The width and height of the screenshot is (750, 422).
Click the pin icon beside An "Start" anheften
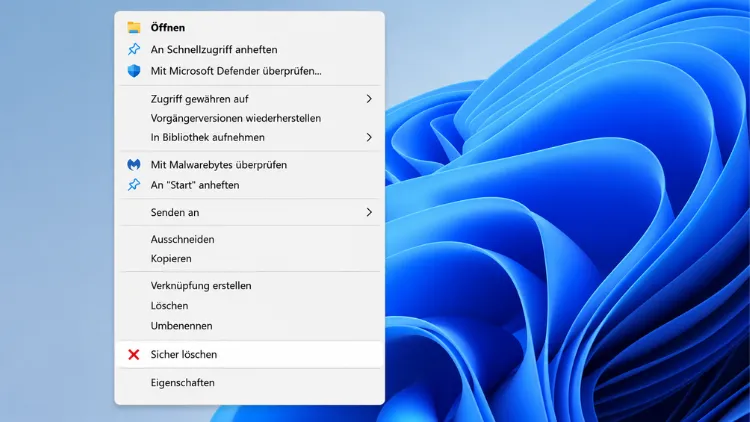tap(134, 185)
